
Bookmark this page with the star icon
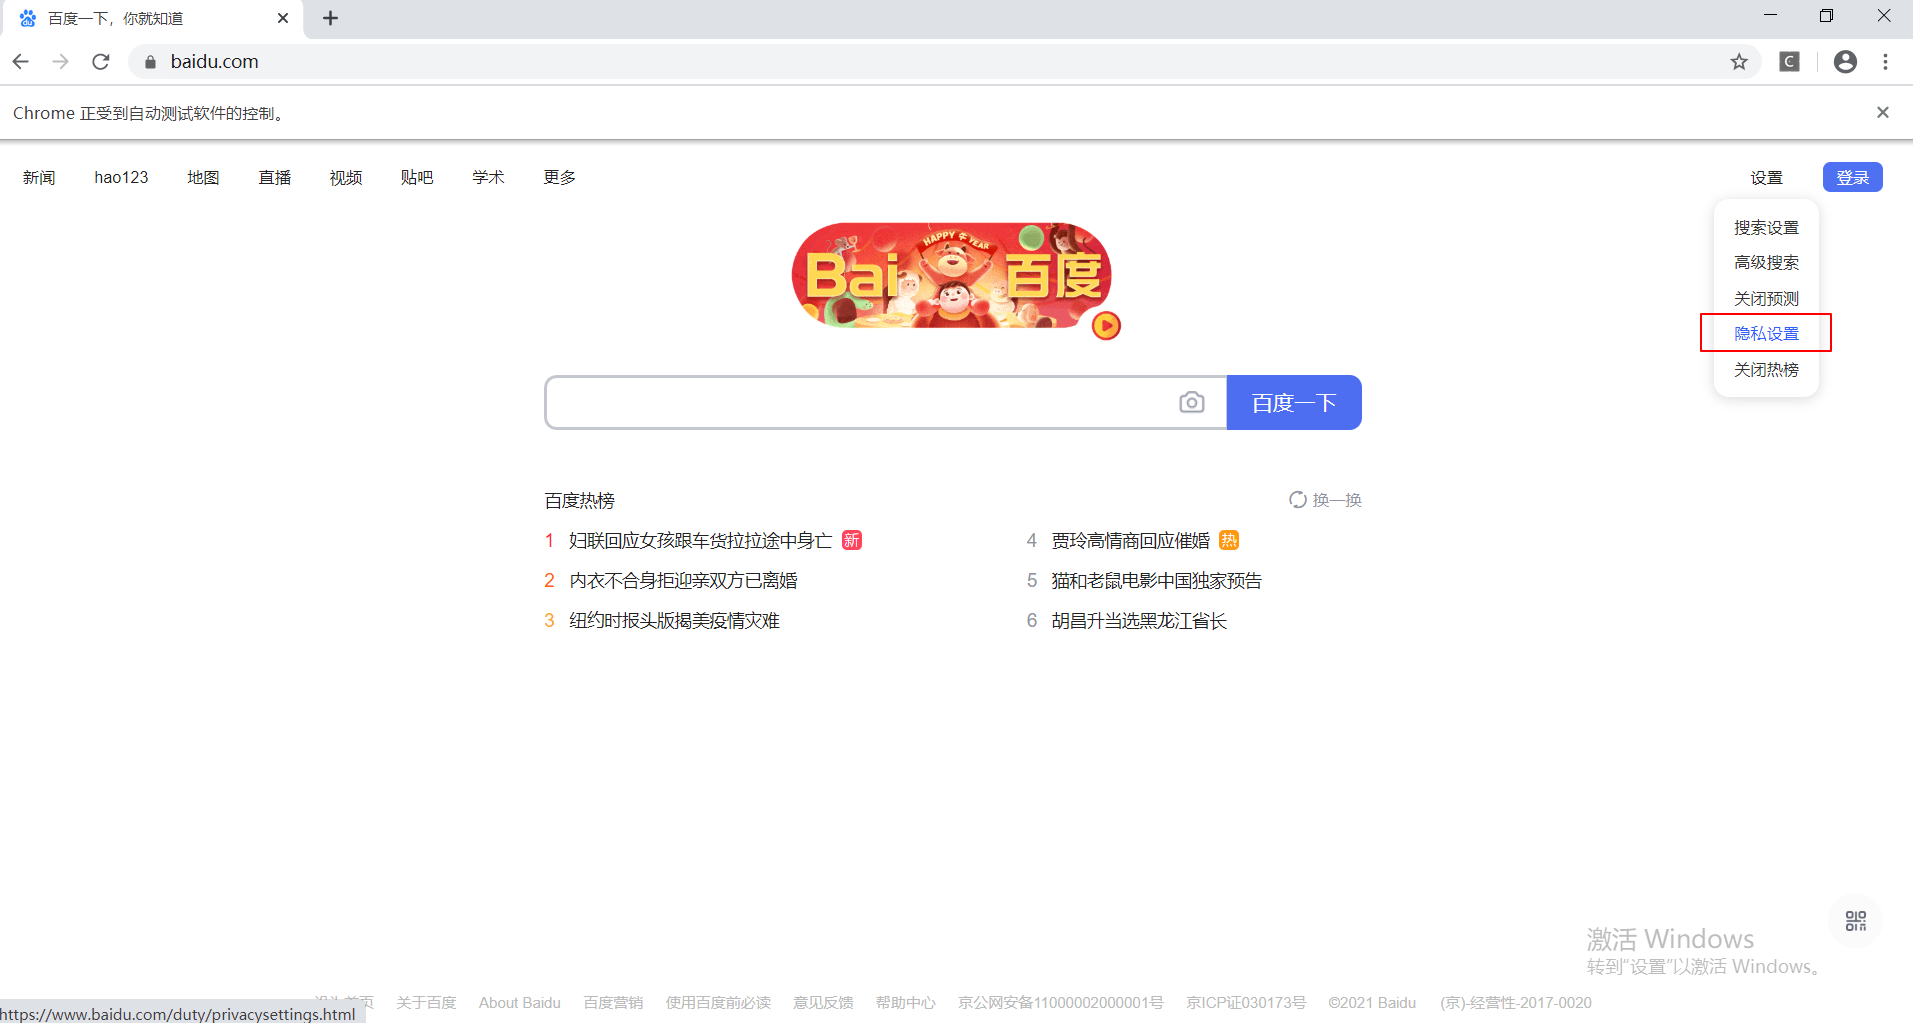1739,61
